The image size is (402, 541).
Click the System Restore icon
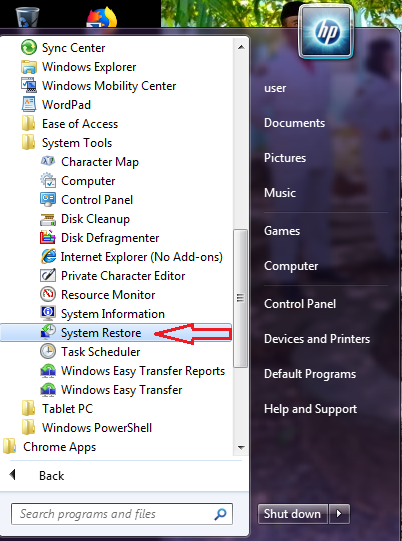click(48, 332)
